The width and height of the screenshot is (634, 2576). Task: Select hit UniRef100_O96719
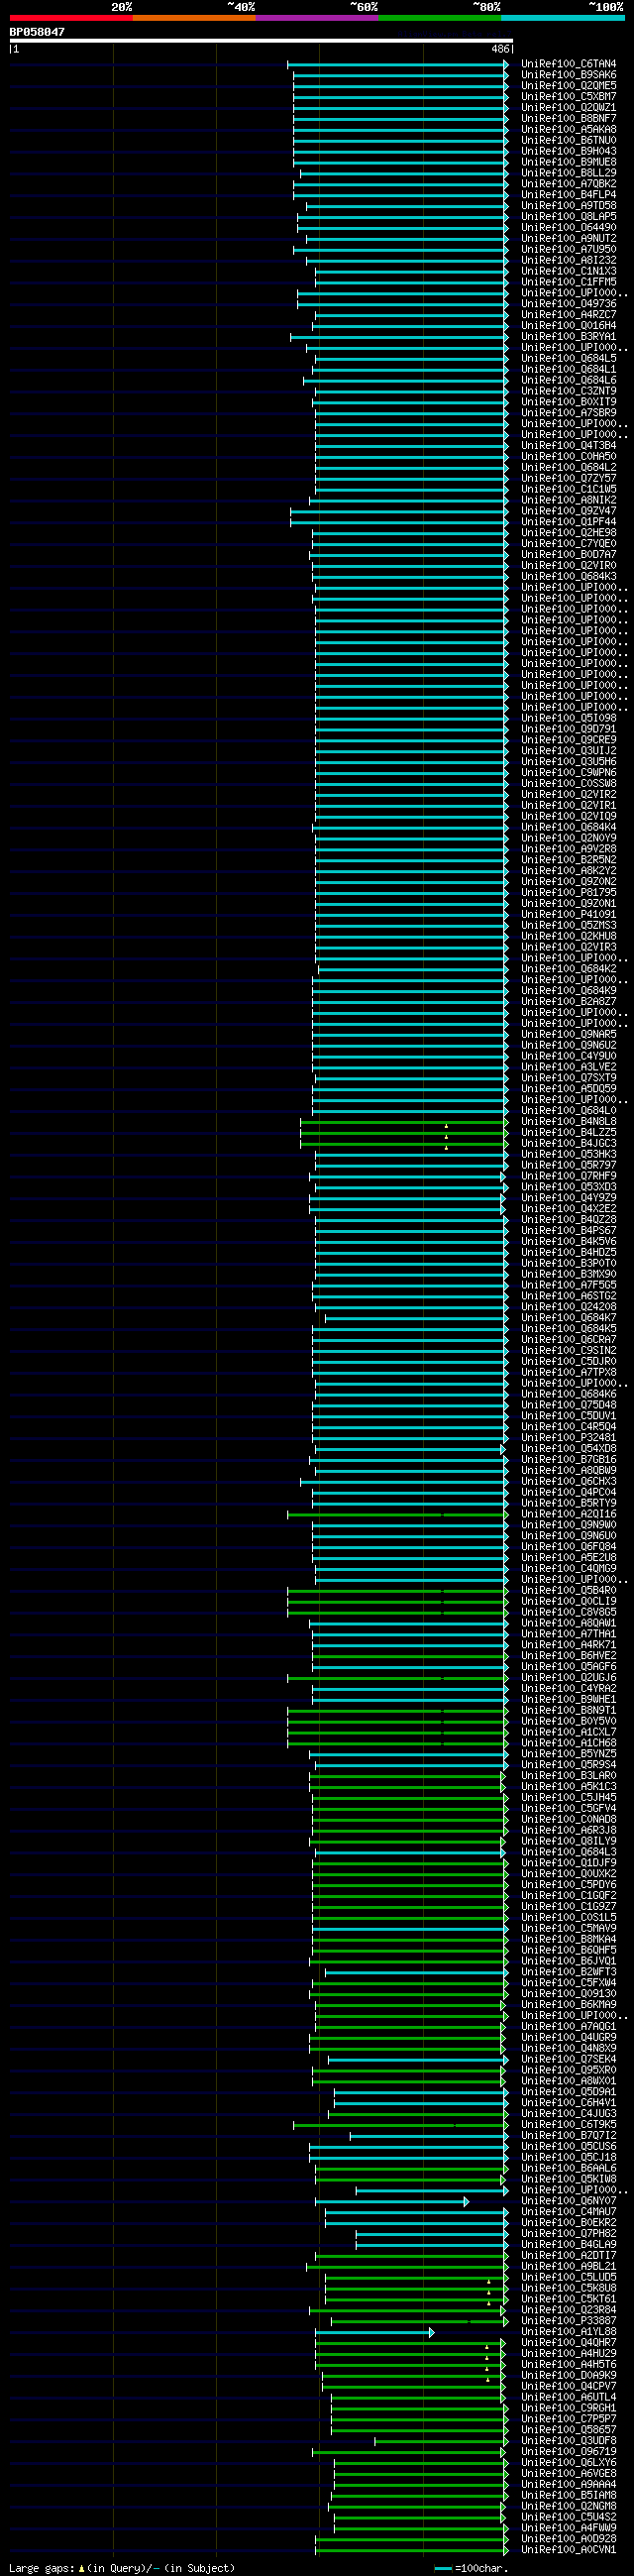coord(569,2452)
